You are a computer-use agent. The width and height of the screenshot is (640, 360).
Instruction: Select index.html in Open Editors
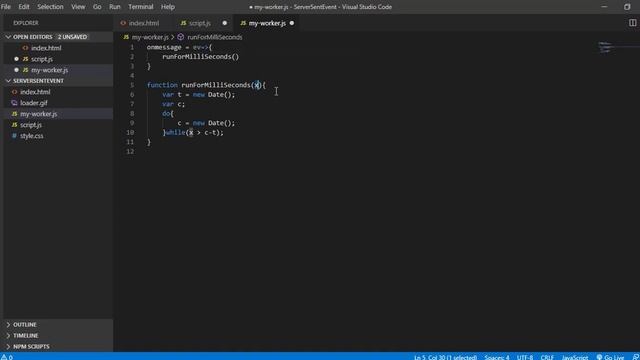(46, 48)
